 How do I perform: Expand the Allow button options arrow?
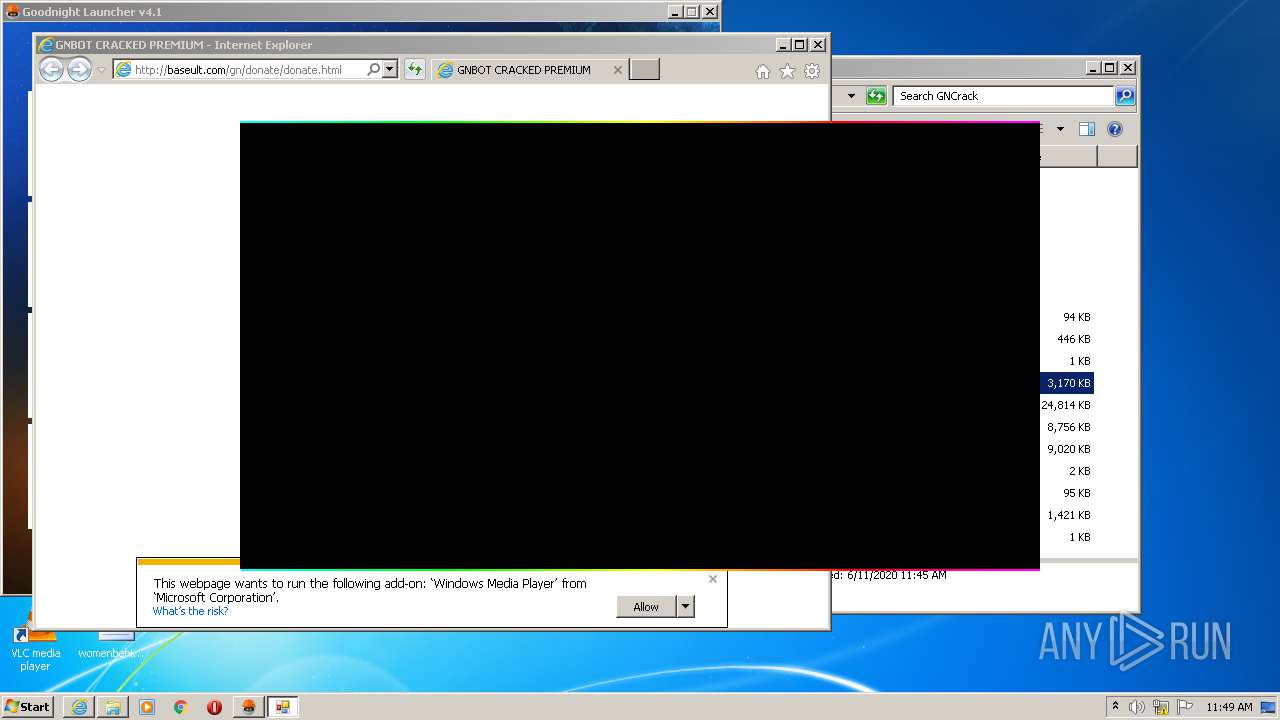685,606
